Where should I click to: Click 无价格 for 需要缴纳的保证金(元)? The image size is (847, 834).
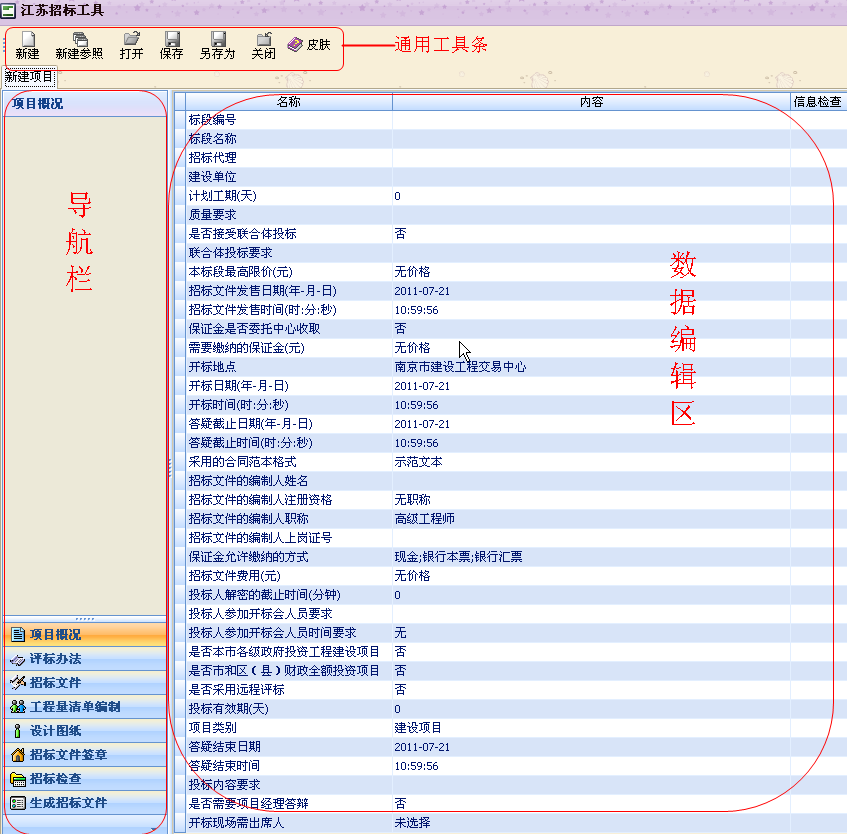pyautogui.click(x=591, y=348)
